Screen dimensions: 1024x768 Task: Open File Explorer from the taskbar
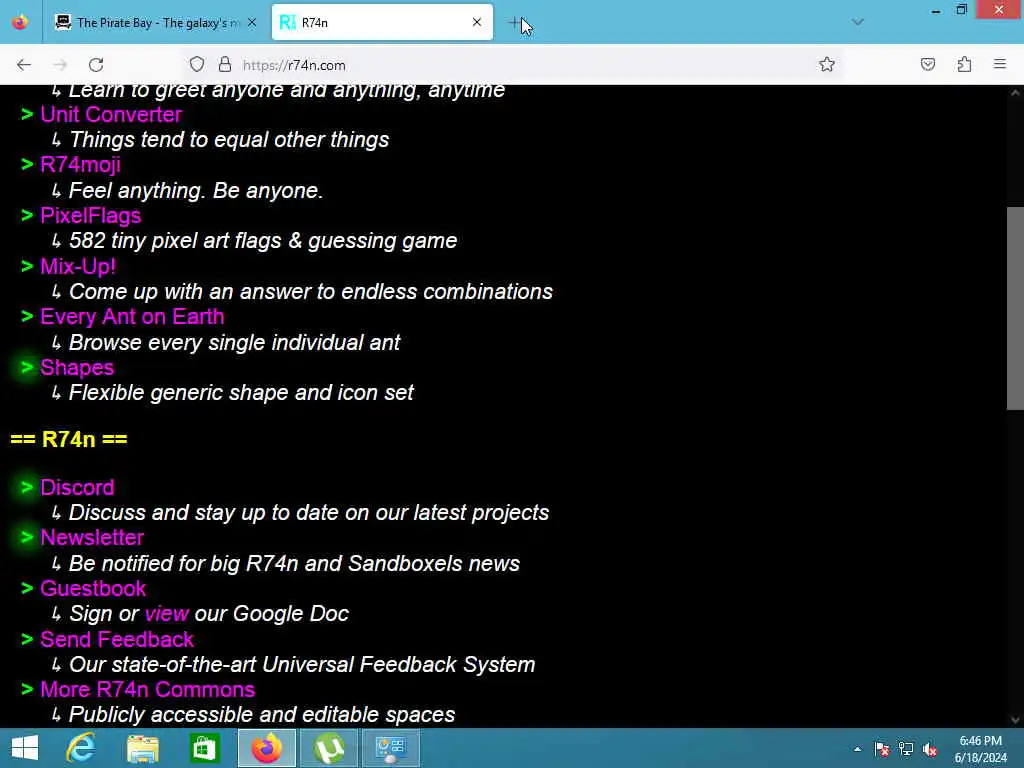[x=142, y=748]
